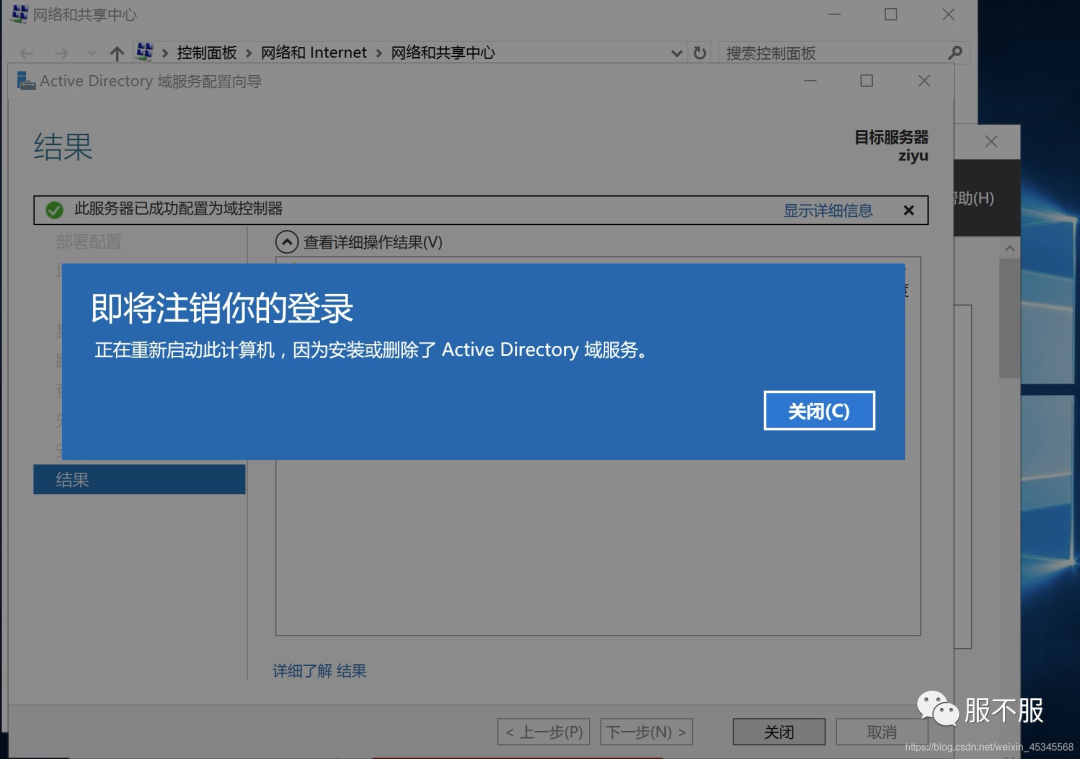The width and height of the screenshot is (1080, 759).
Task: Click the 即将注销你的登录 heading
Action: pos(222,308)
